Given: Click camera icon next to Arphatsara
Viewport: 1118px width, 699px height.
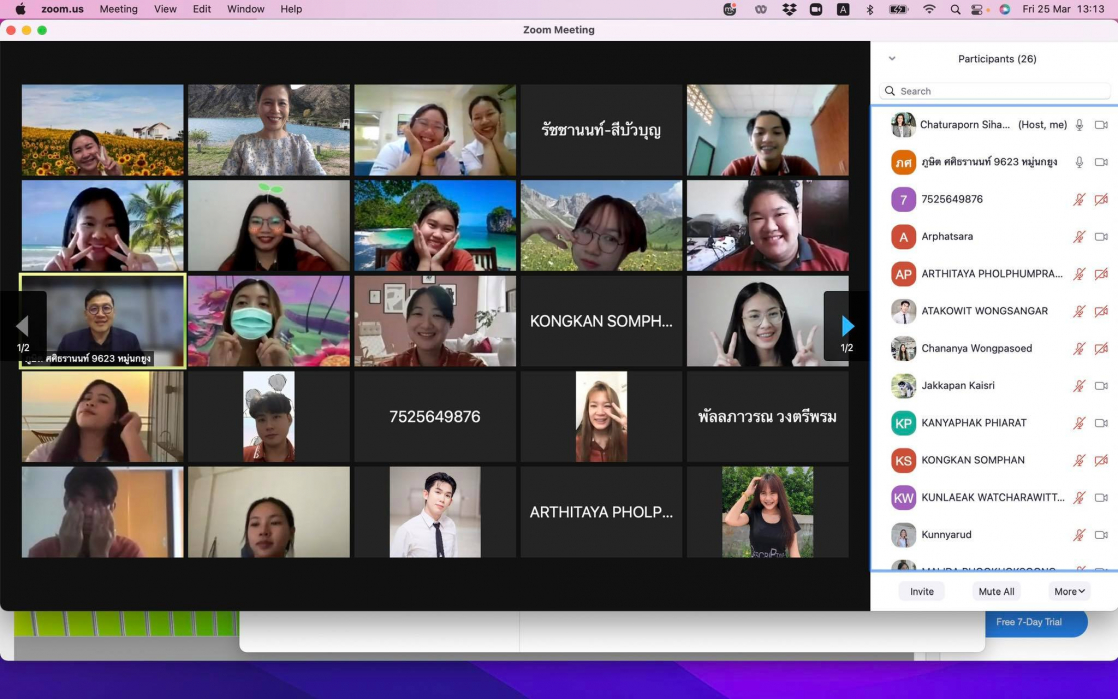Looking at the screenshot, I should (x=1101, y=237).
